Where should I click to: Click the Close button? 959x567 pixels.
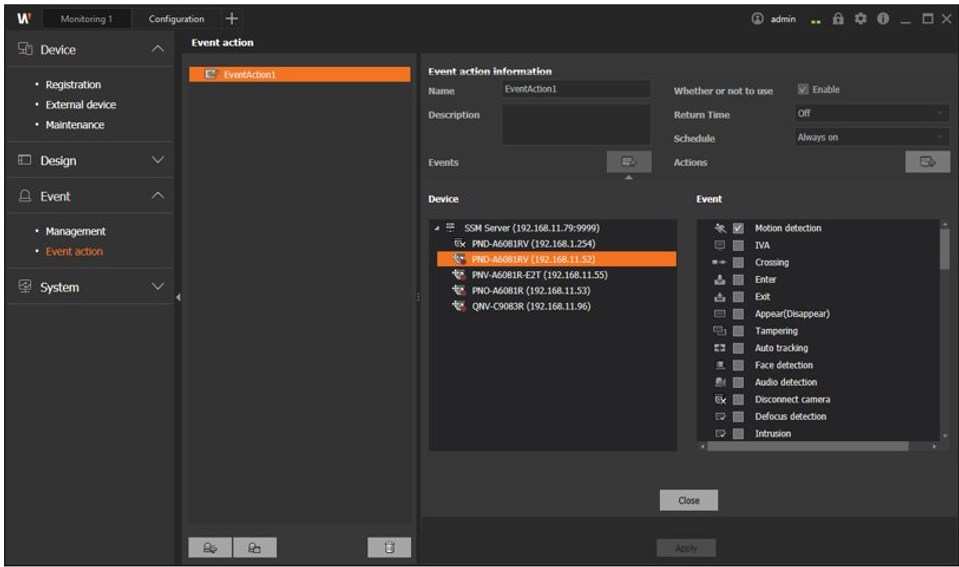pos(688,500)
